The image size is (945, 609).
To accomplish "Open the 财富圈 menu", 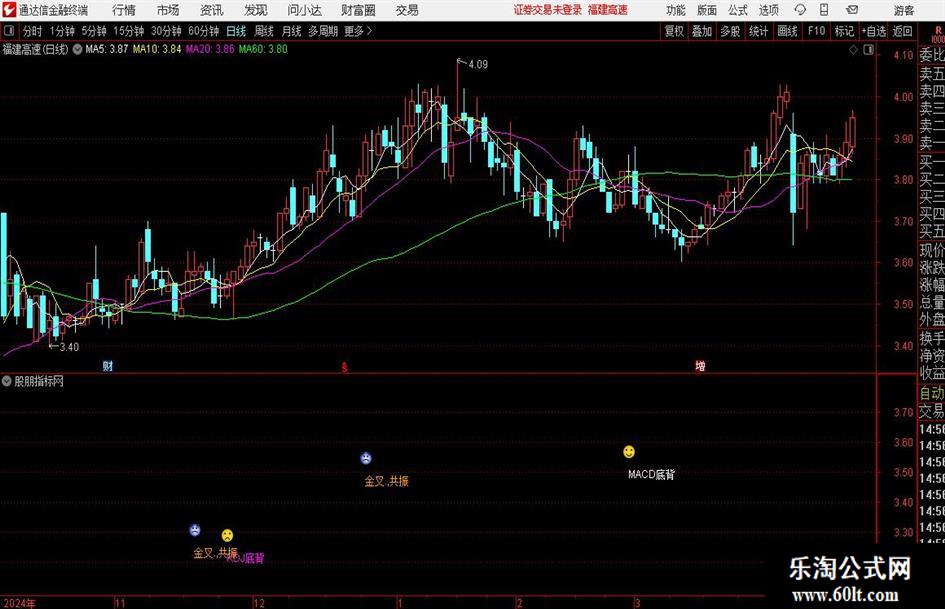I will (x=358, y=10).
